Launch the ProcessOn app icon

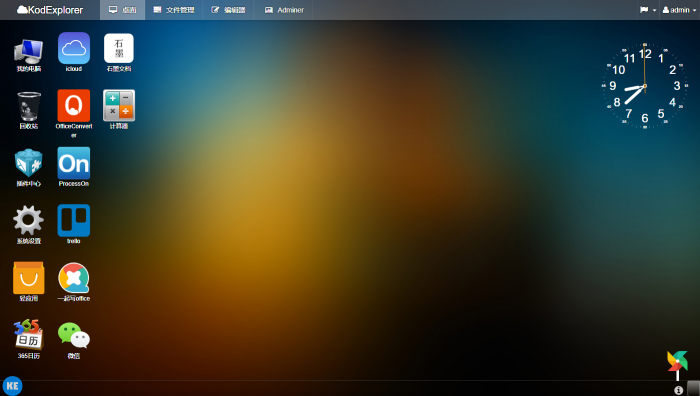[x=74, y=163]
